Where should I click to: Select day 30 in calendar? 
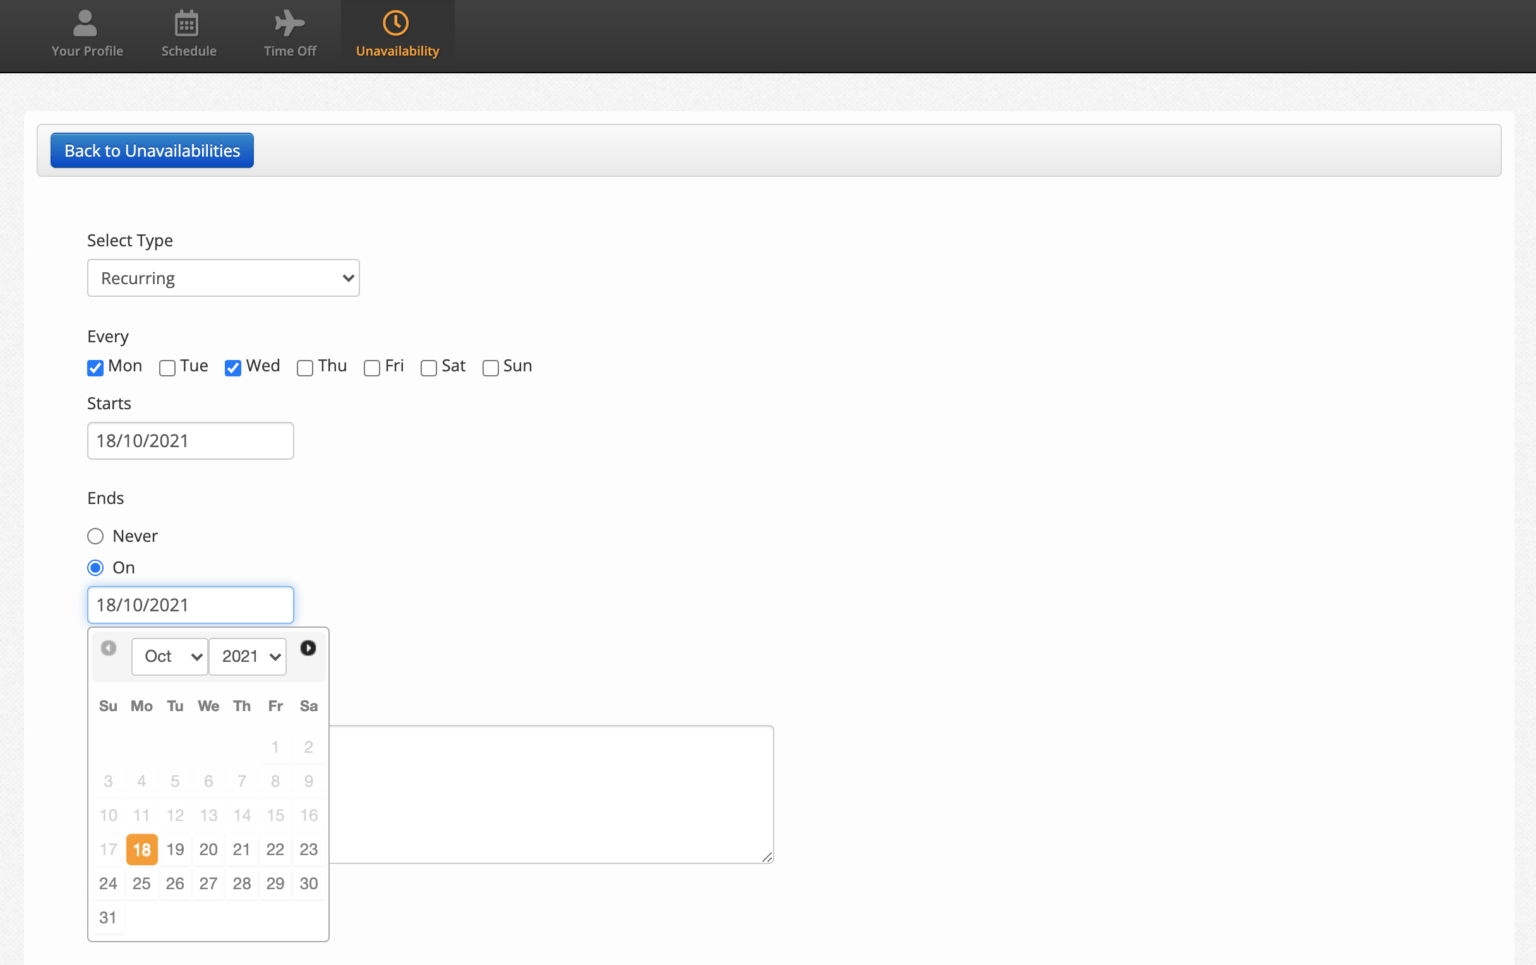309,884
